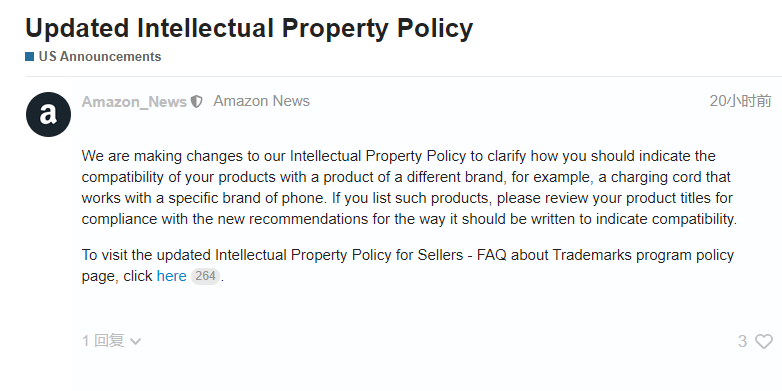This screenshot has width=782, height=391.
Task: Open the Amazon 'a' avatar profile picture
Action: pos(48,114)
